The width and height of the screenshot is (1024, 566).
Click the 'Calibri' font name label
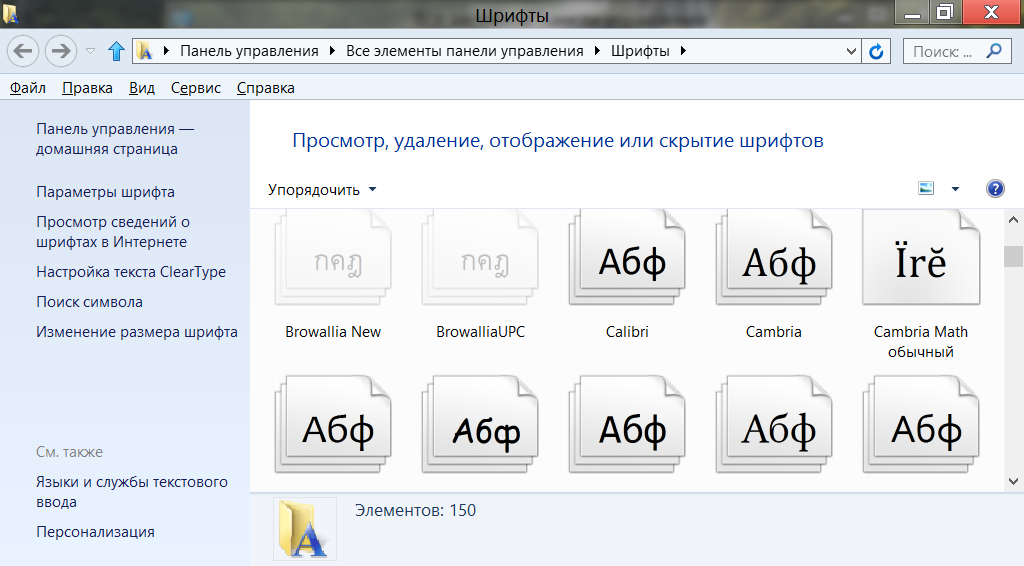coord(627,332)
